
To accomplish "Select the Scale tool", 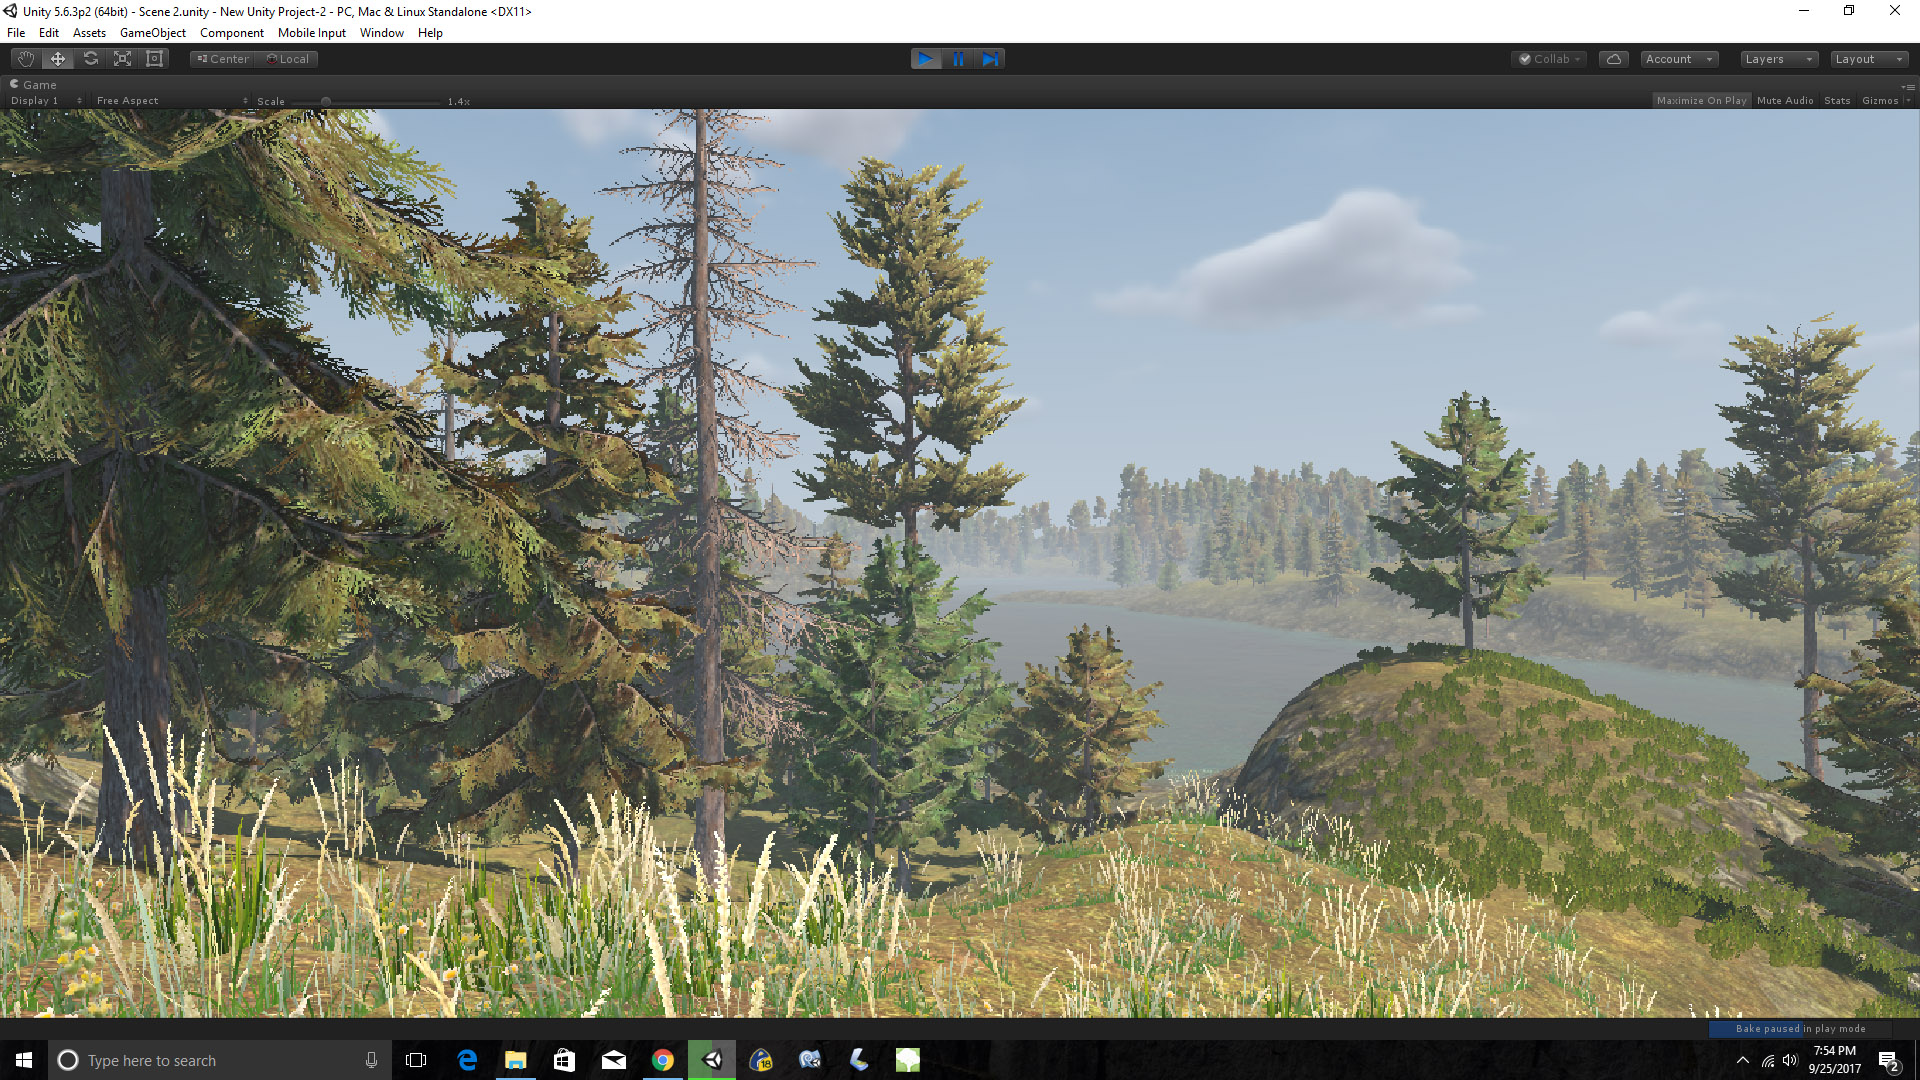I will [x=122, y=59].
